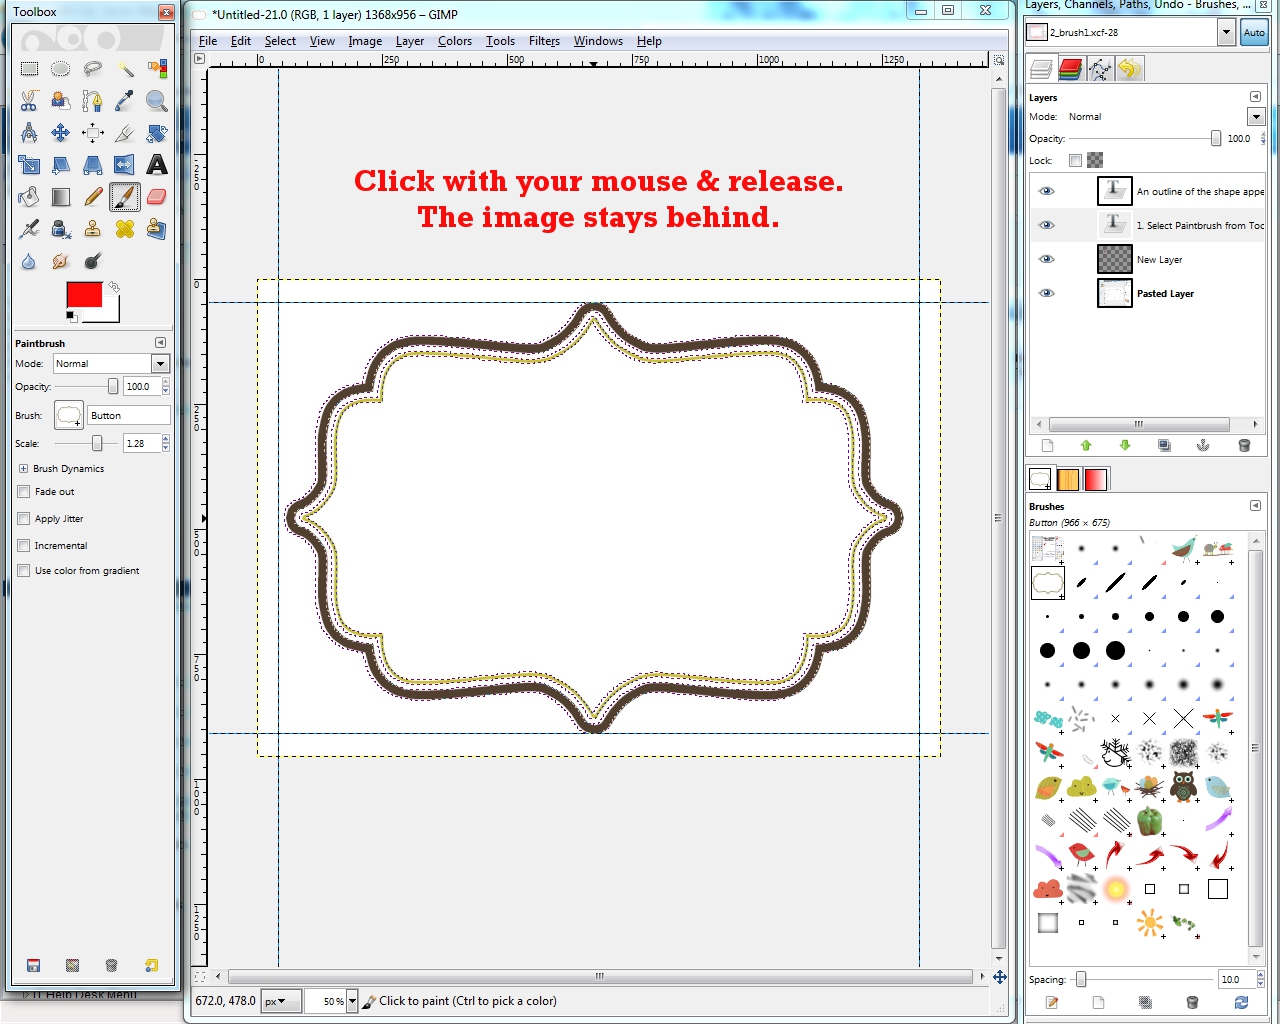Create a new layer with the New Layer button
Screen dimensions: 1280x1024
pyautogui.click(x=1047, y=445)
